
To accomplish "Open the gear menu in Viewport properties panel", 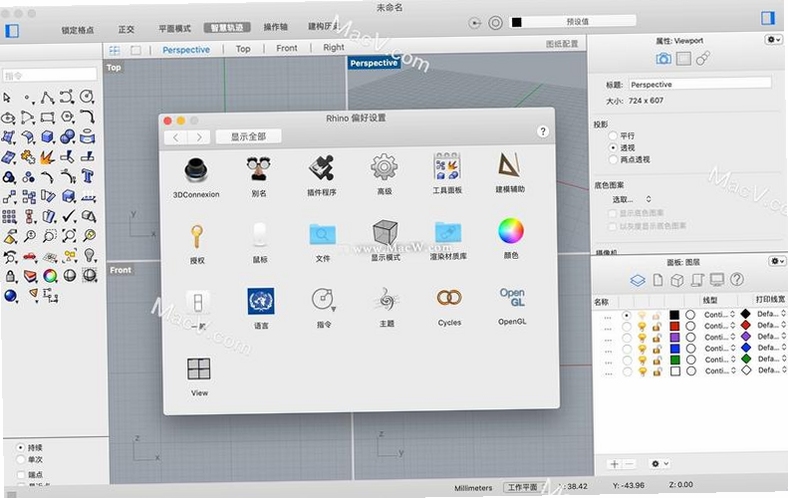I will [x=773, y=40].
